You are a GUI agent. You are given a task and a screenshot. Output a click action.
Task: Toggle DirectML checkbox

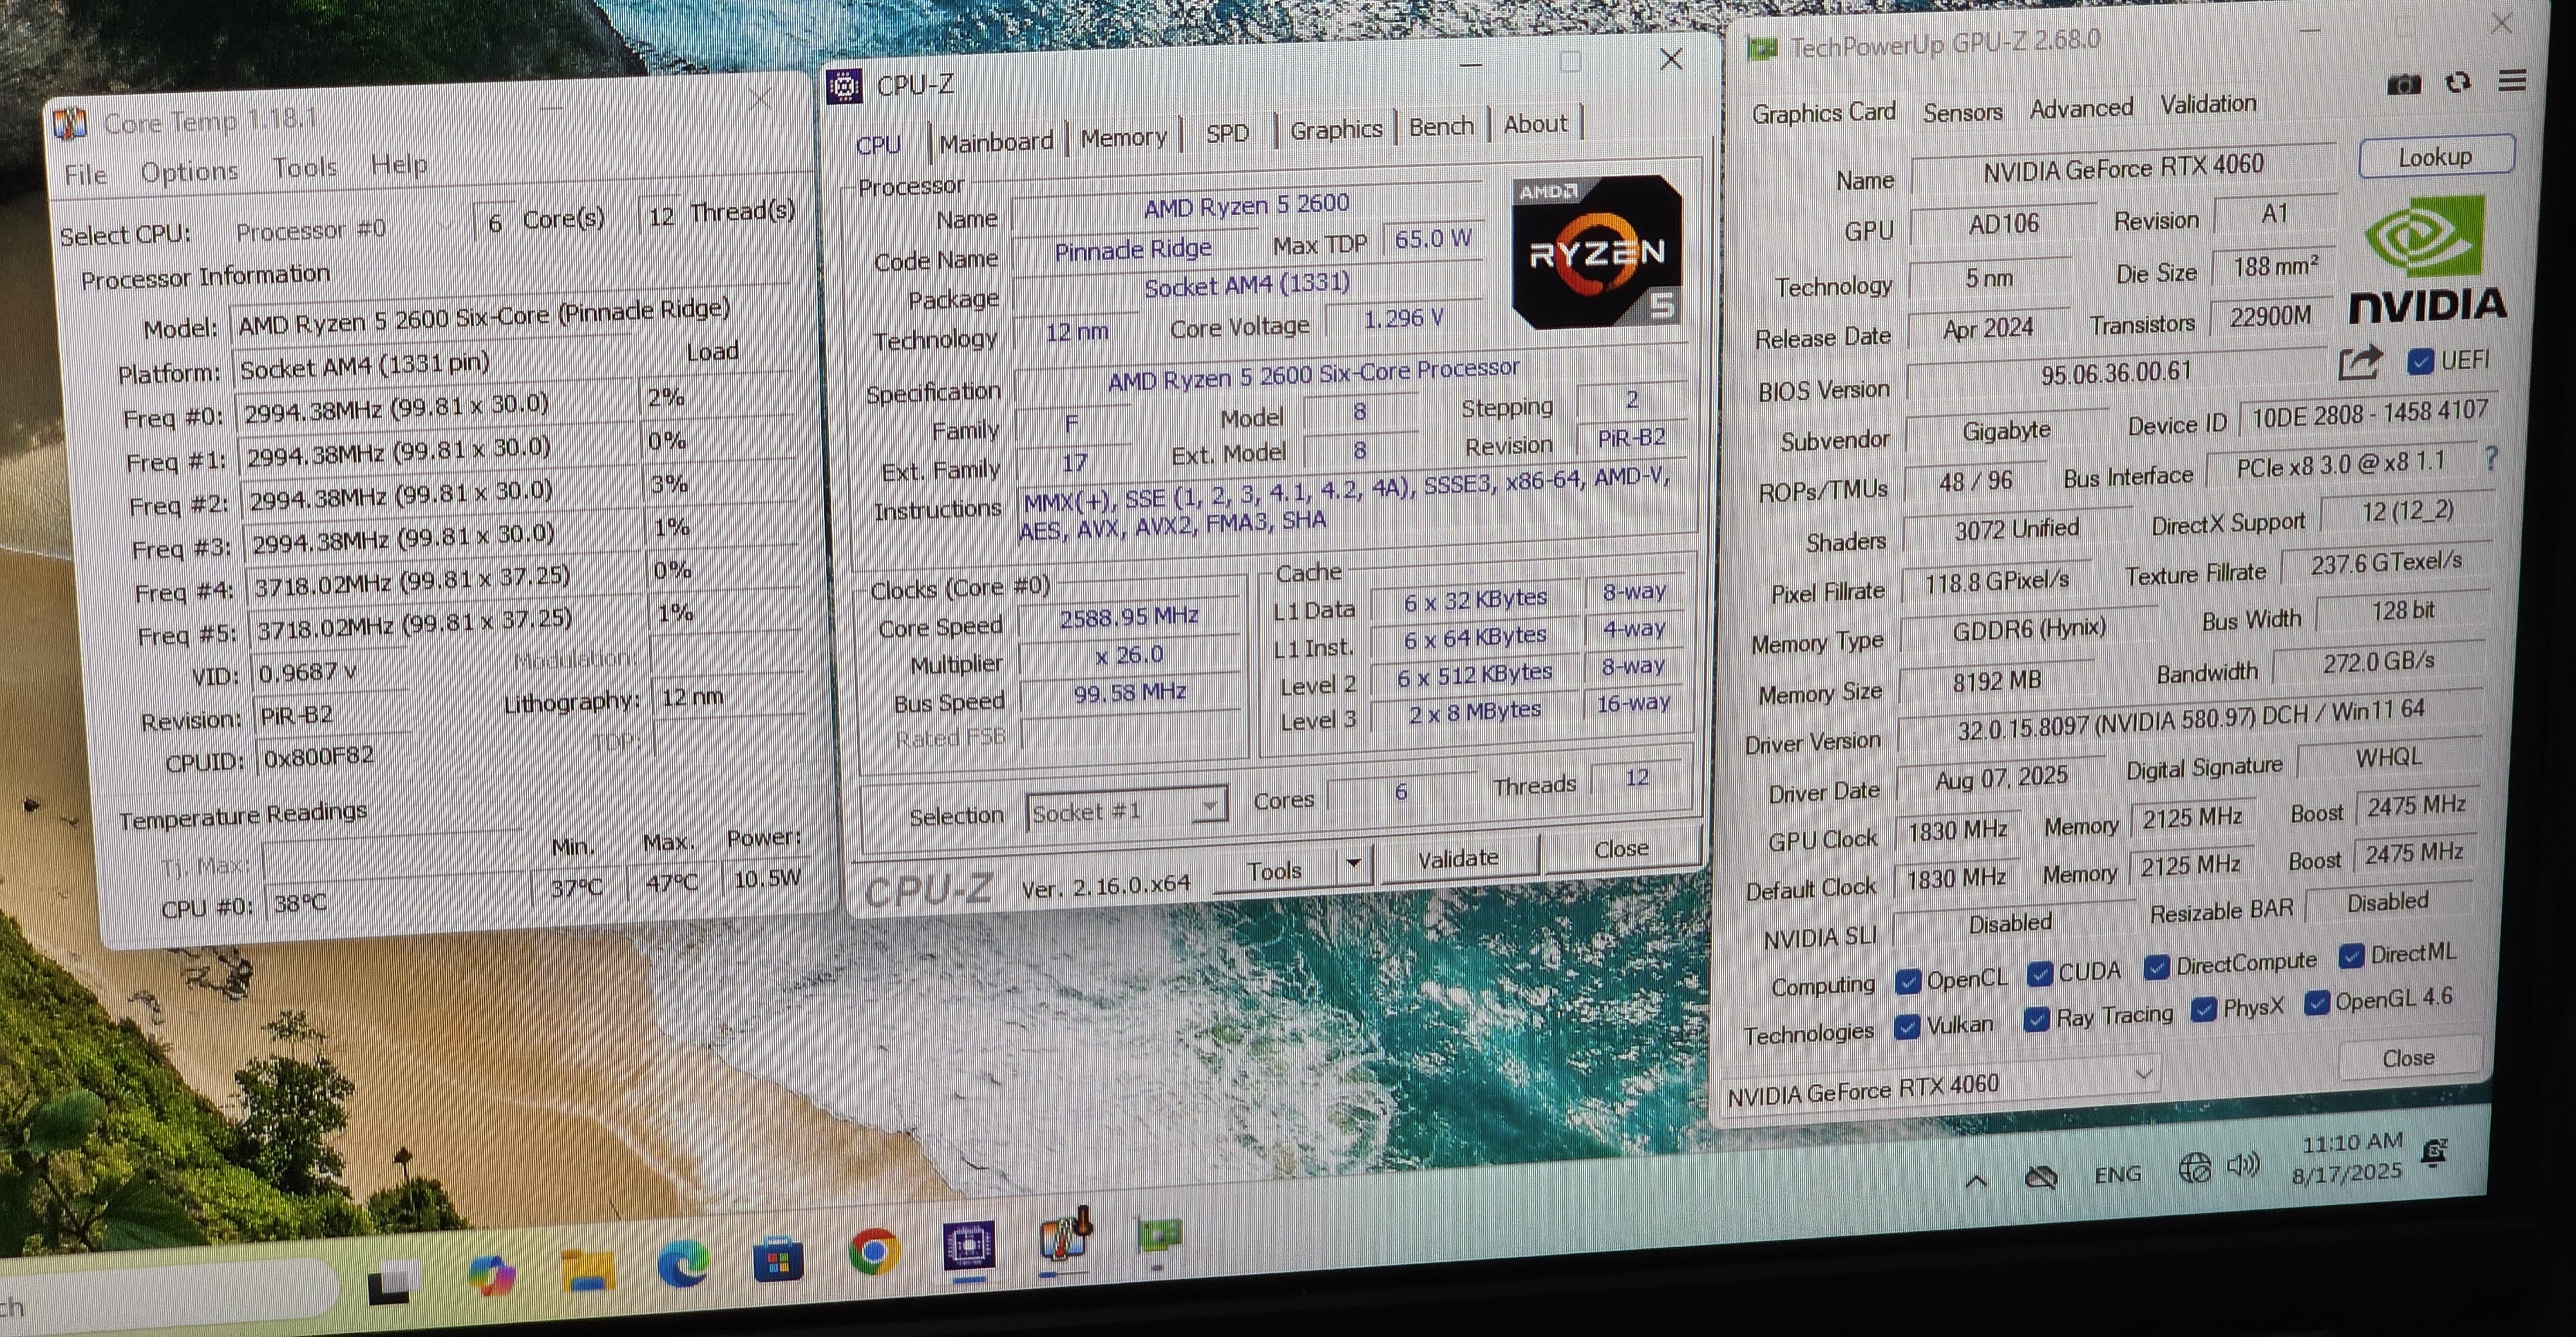[2352, 956]
